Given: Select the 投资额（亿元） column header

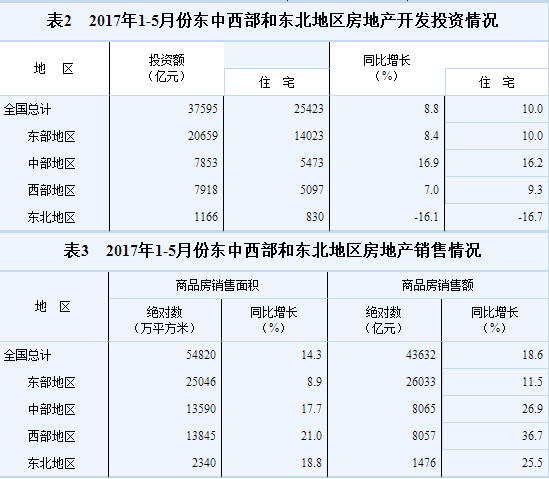Looking at the screenshot, I should (166, 68).
